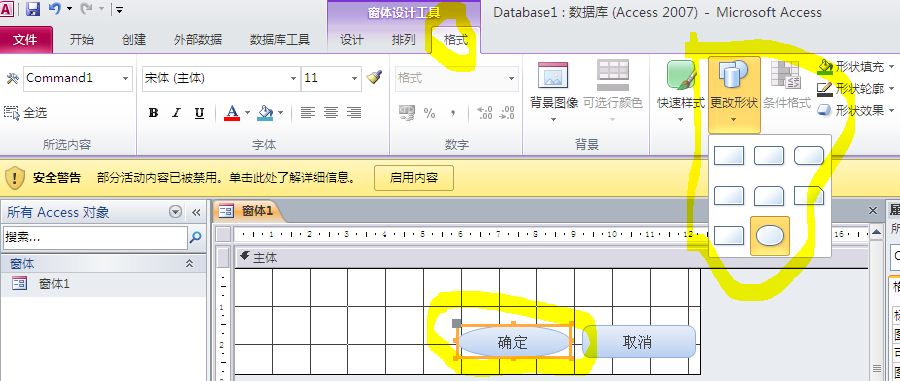Open Quick Styles (快速样式) gallery
The height and width of the screenshot is (381, 900).
click(x=681, y=92)
